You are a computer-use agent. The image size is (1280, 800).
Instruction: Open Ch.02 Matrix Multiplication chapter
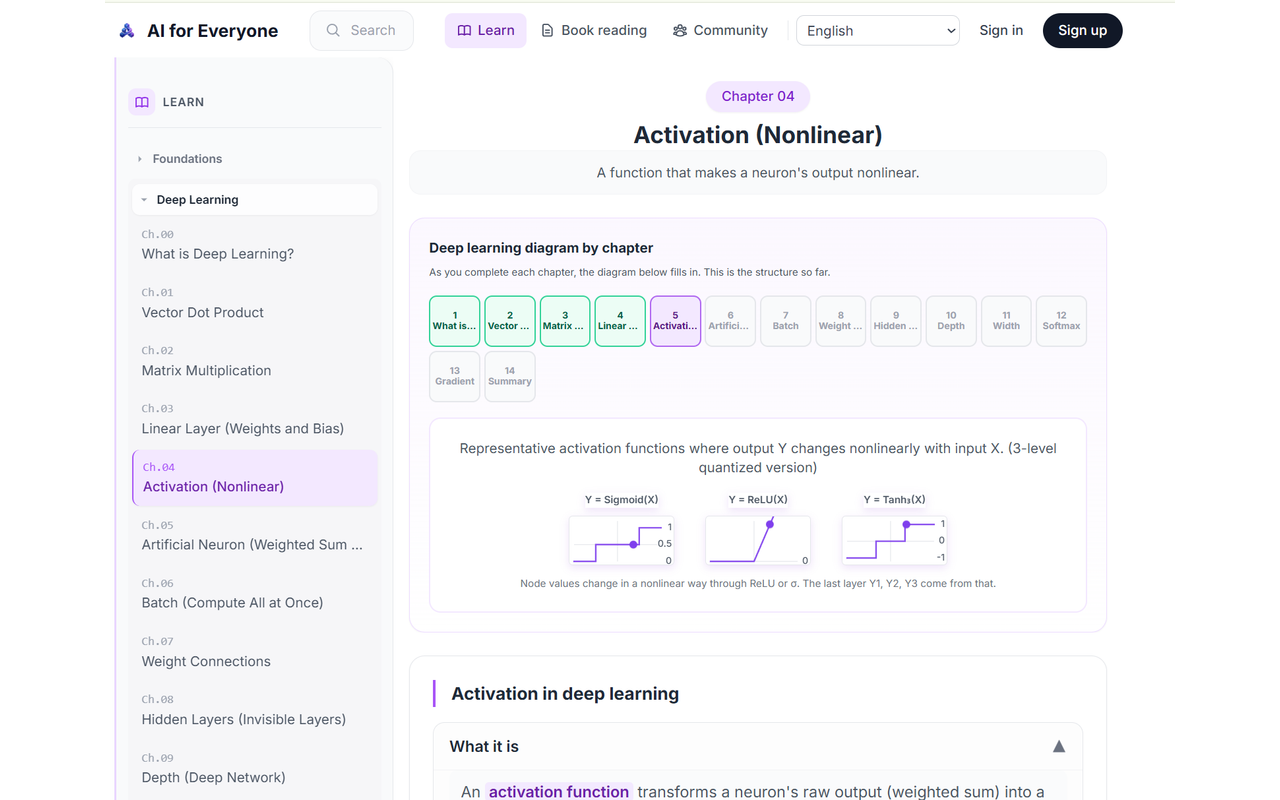[x=255, y=362]
